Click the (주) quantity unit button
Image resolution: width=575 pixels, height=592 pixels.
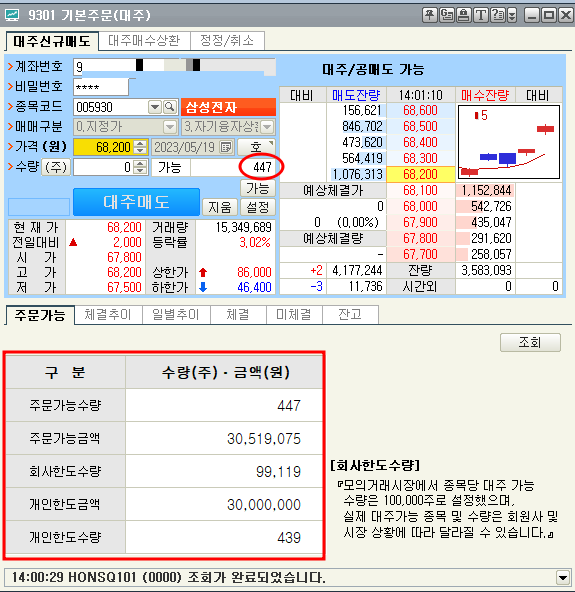click(x=56, y=167)
